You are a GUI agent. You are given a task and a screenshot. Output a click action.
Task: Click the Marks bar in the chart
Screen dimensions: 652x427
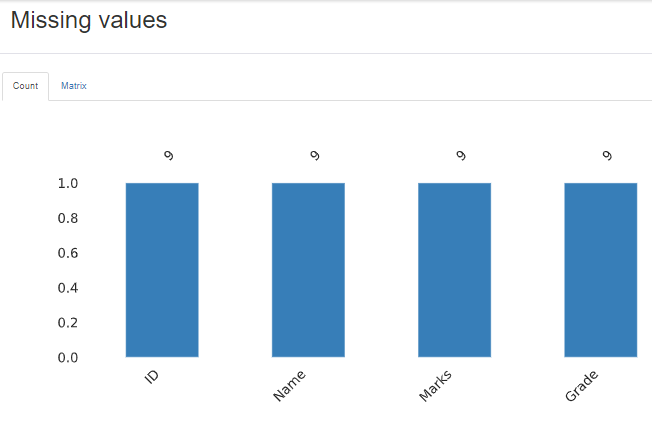coord(454,270)
